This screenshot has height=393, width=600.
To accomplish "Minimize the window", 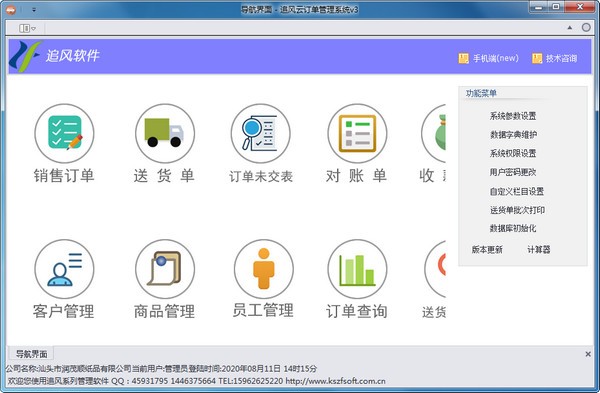I will tap(539, 7).
